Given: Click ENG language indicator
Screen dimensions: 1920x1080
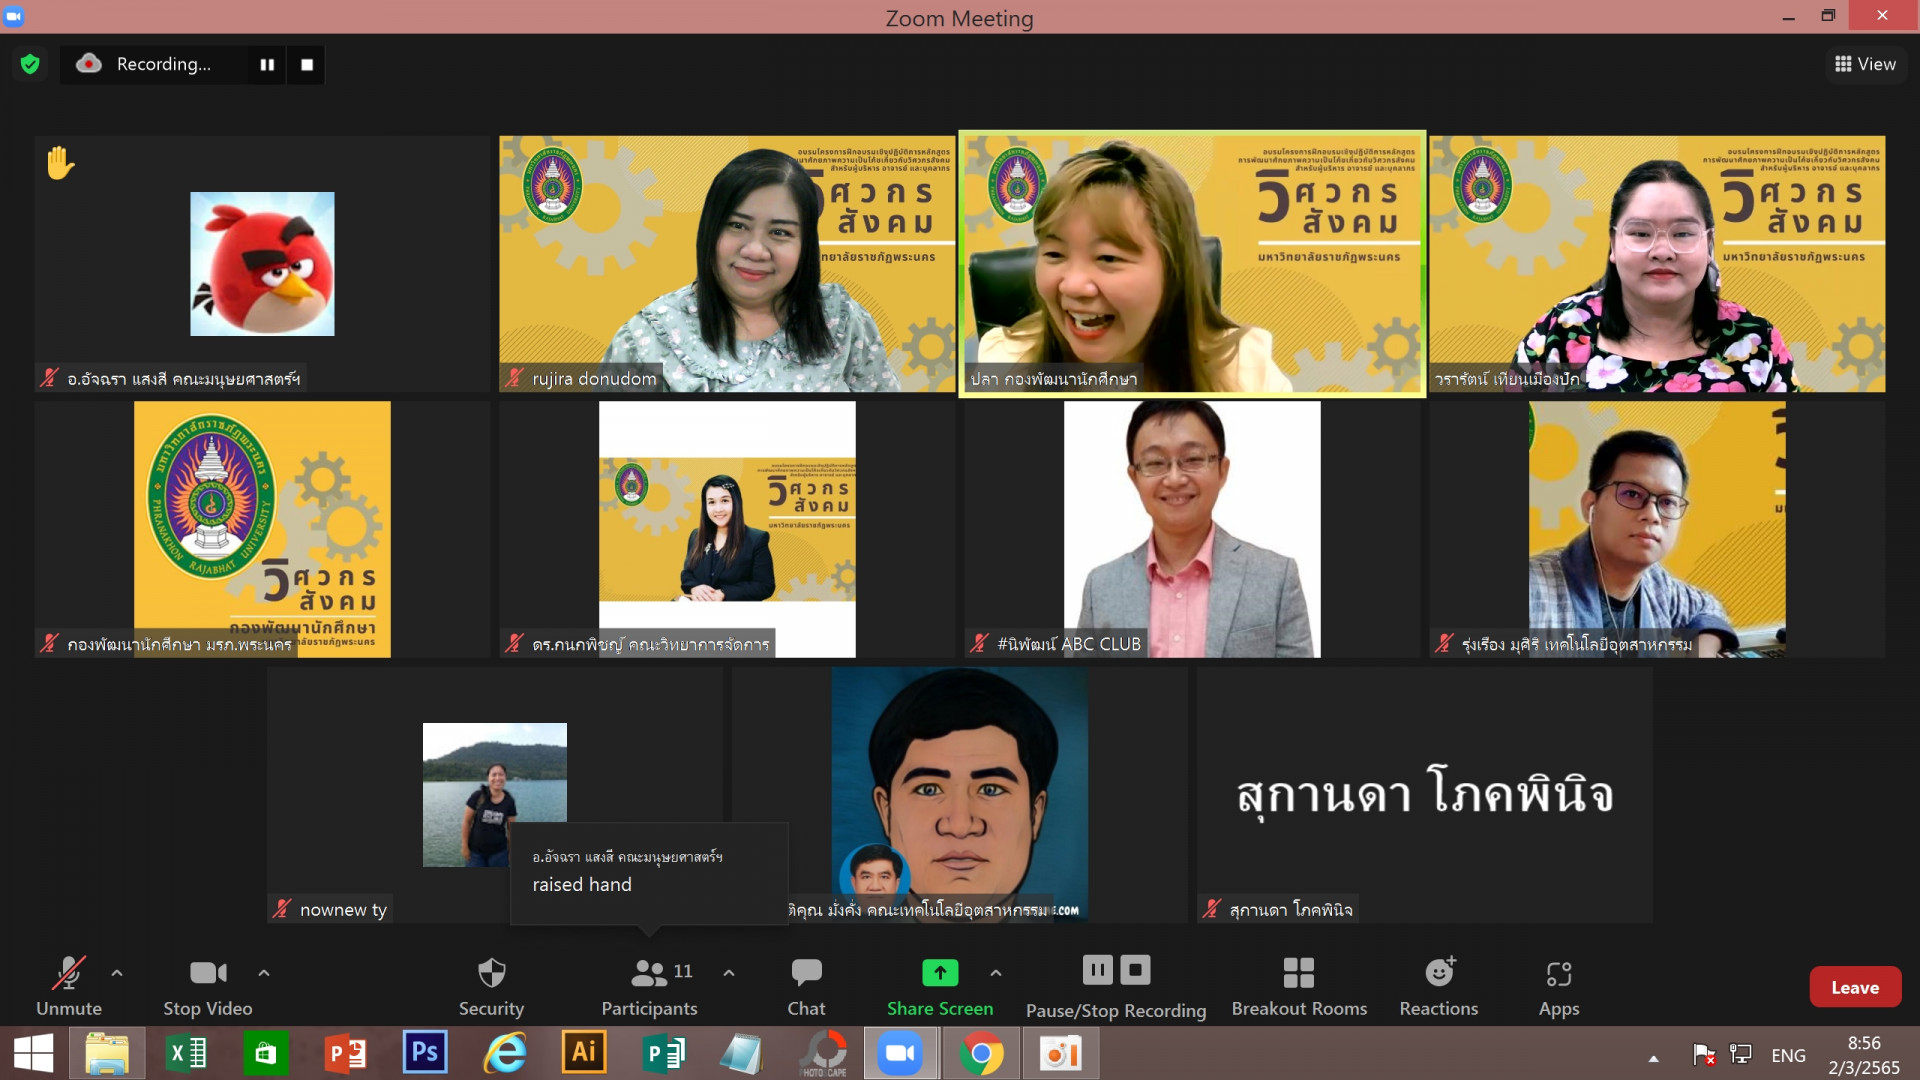Looking at the screenshot, I should (x=1788, y=1055).
